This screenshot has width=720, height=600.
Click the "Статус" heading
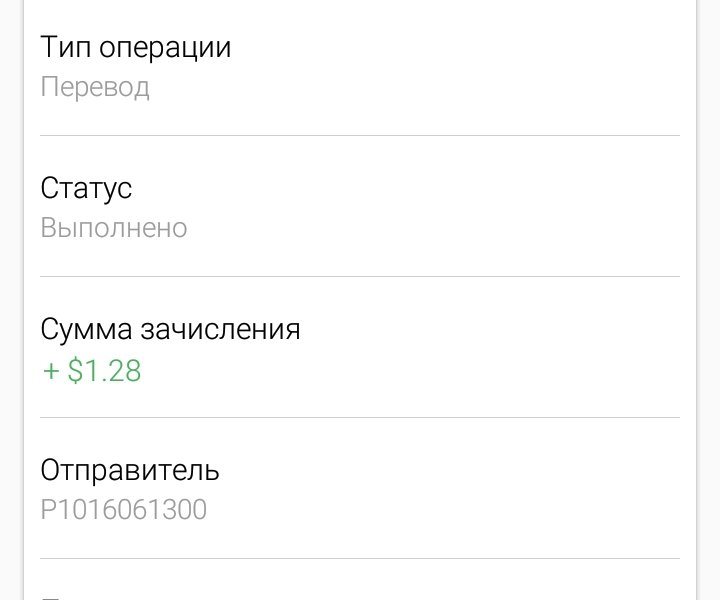(86, 188)
